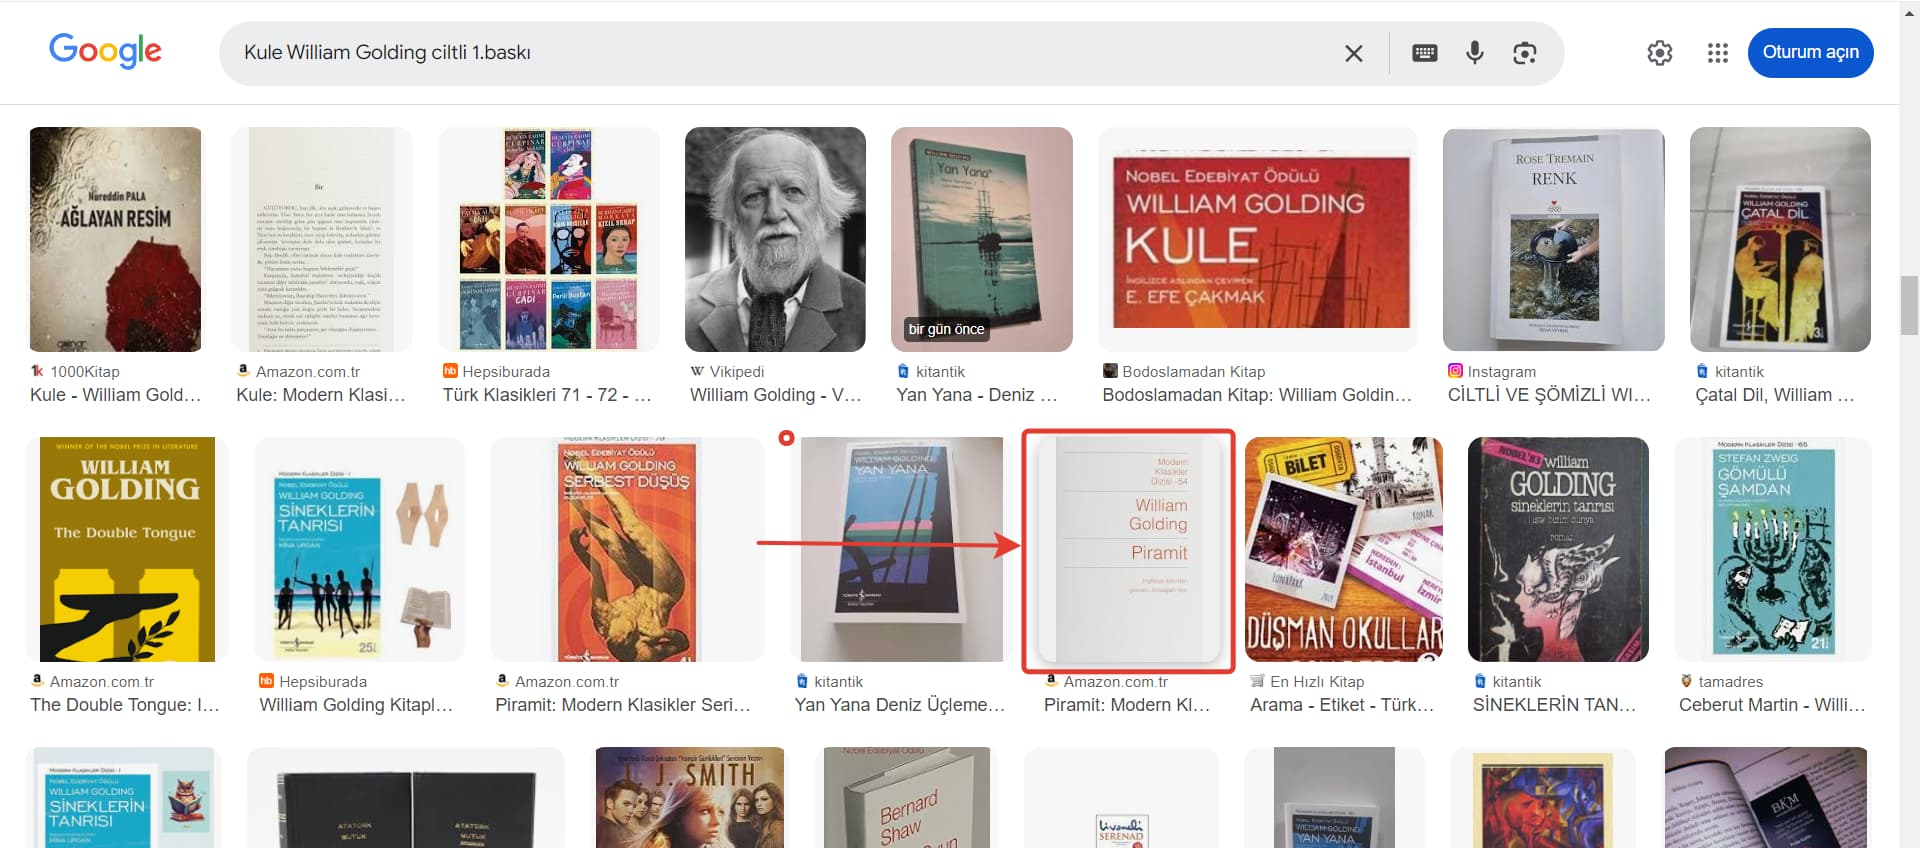This screenshot has width=1920, height=848.
Task: Open the red KULE book cover image
Action: (x=1257, y=239)
